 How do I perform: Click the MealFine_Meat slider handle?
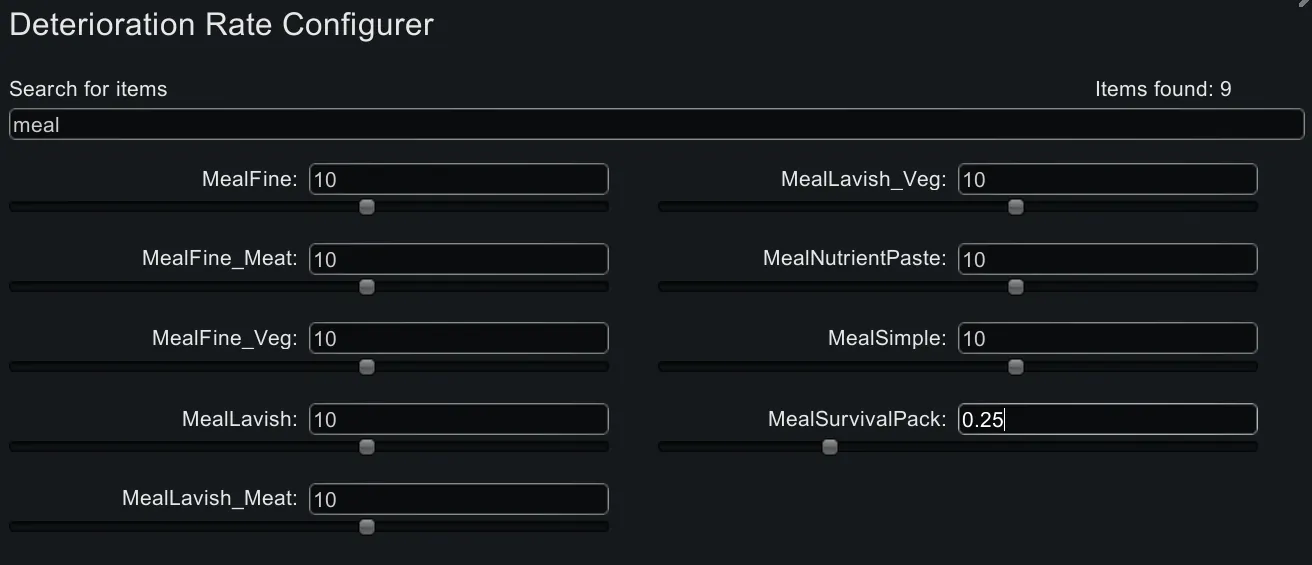click(x=367, y=287)
